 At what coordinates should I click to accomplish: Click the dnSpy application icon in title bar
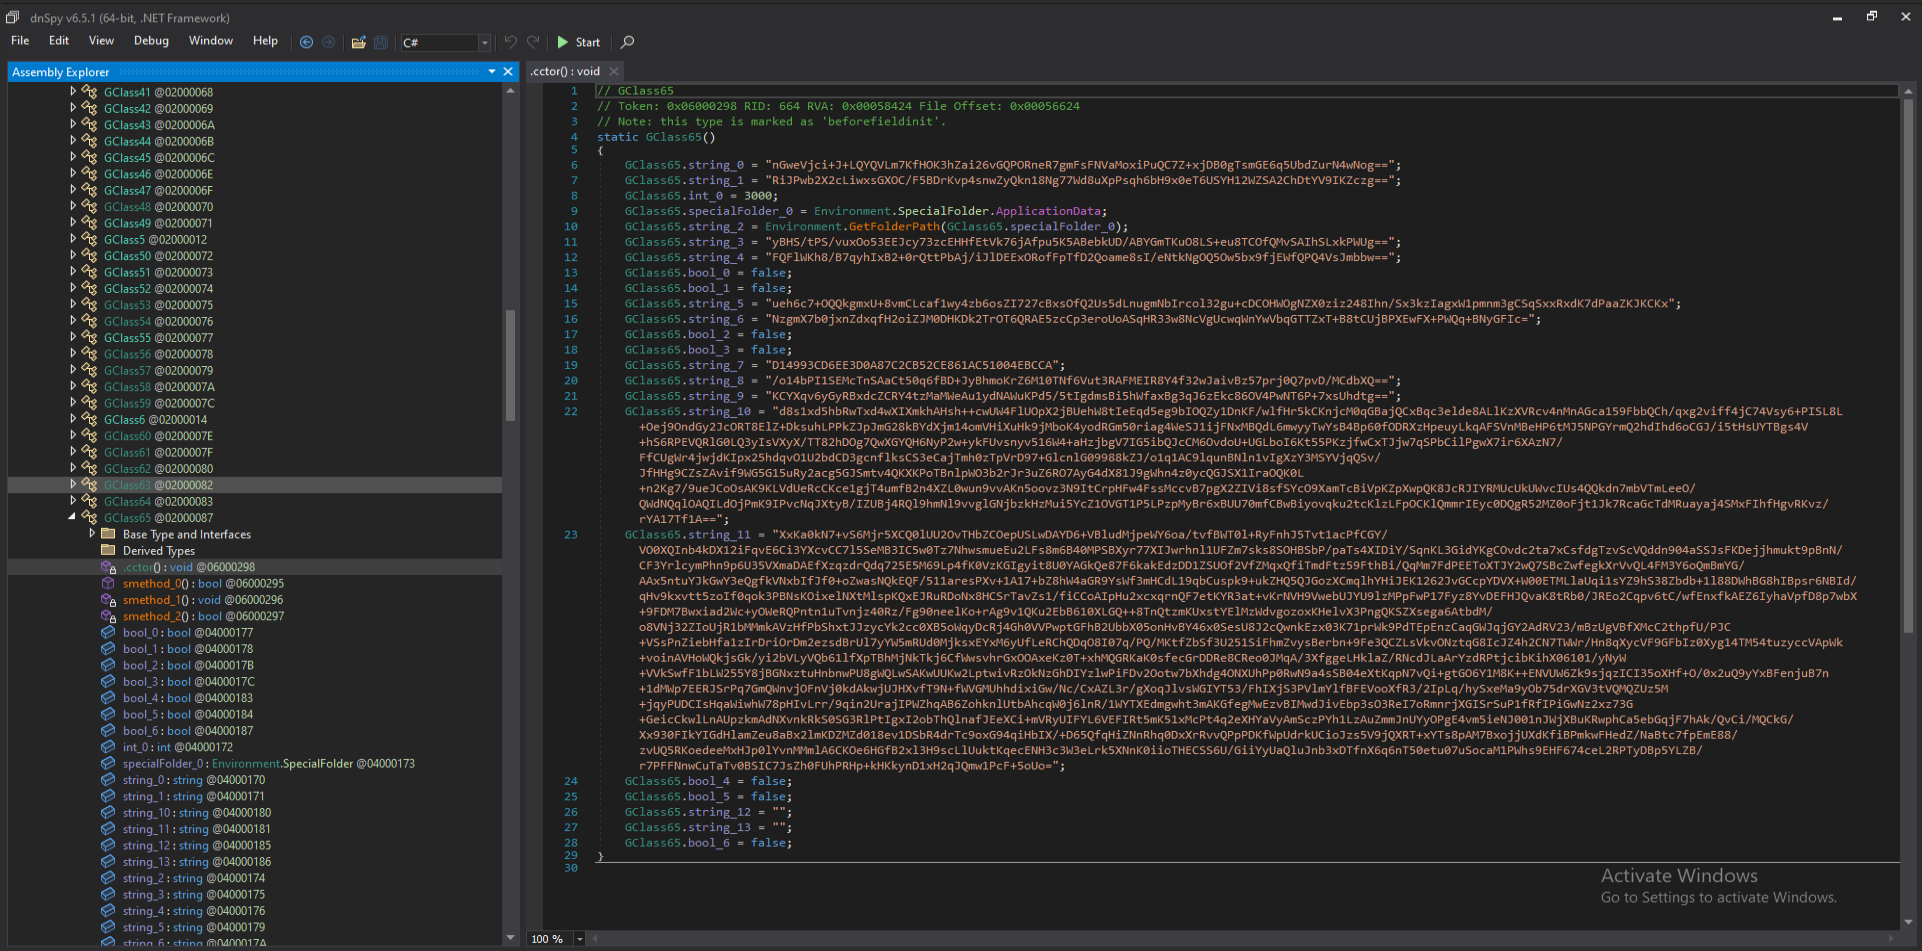coord(13,17)
